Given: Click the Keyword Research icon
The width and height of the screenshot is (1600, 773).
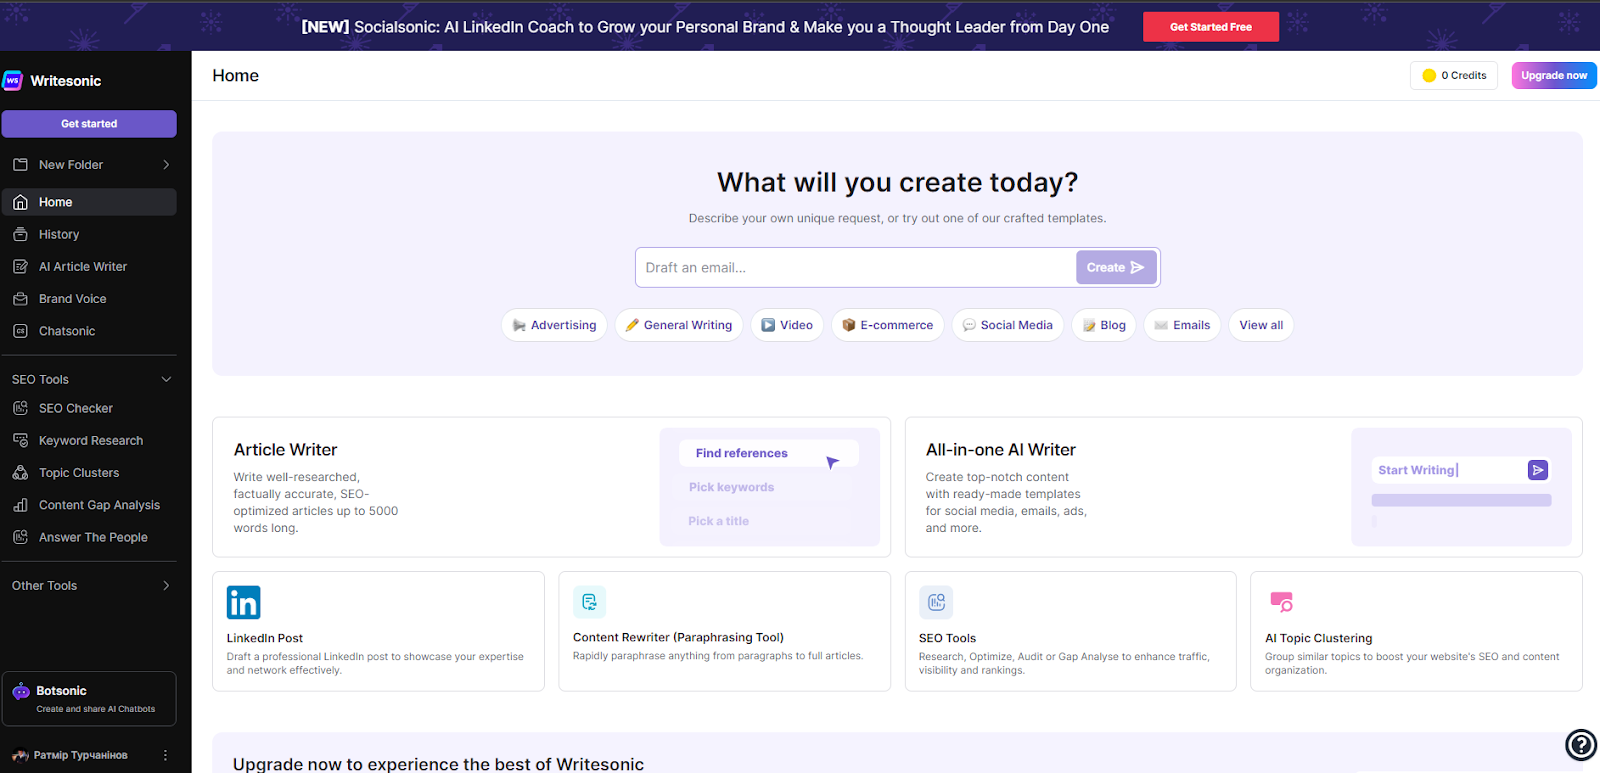Looking at the screenshot, I should 20,440.
